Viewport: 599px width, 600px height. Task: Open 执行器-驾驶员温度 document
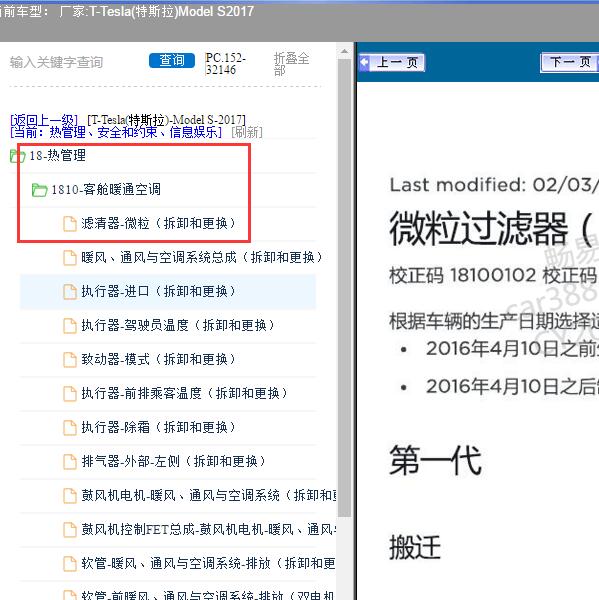[x=178, y=325]
